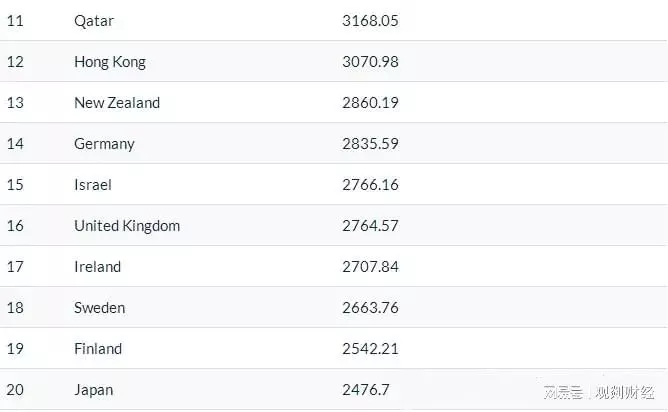668x412 pixels.
Task: Click the Hong Kong row label
Action: [x=110, y=62]
